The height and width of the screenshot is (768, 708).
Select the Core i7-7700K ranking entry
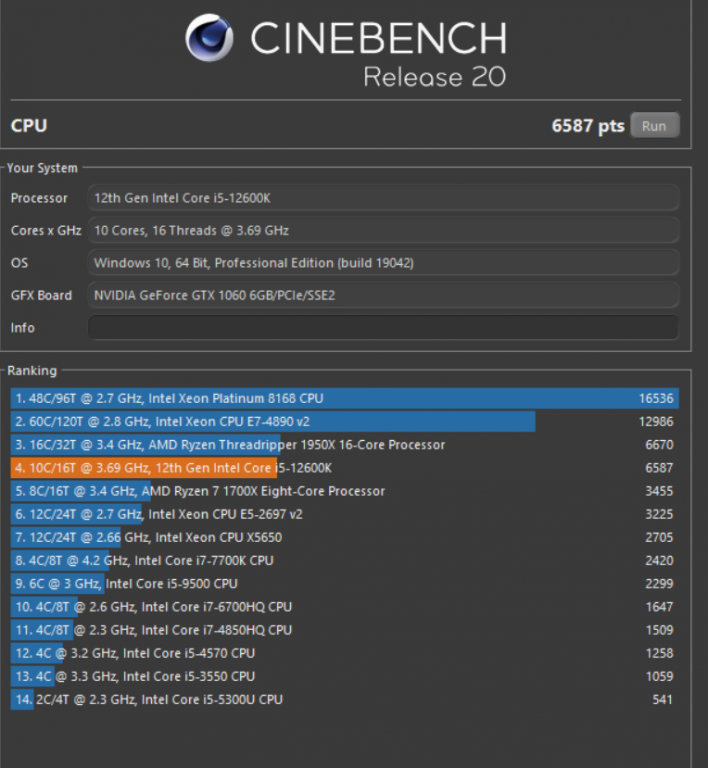coord(344,560)
